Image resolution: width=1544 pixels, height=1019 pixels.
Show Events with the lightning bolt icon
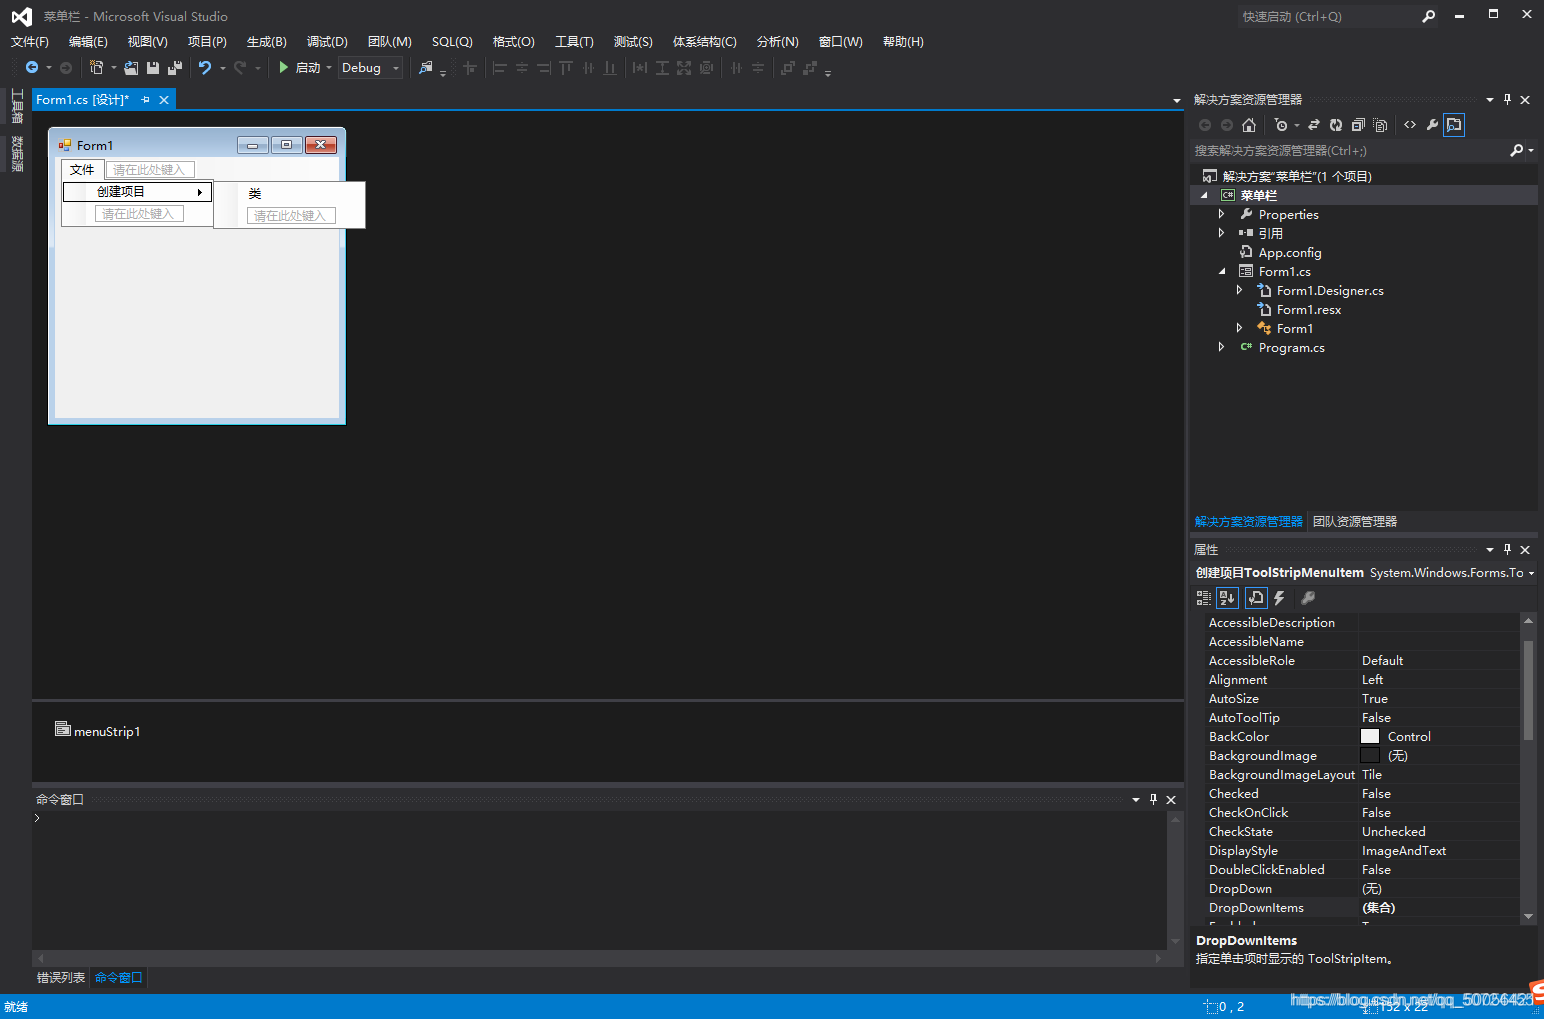click(1279, 598)
